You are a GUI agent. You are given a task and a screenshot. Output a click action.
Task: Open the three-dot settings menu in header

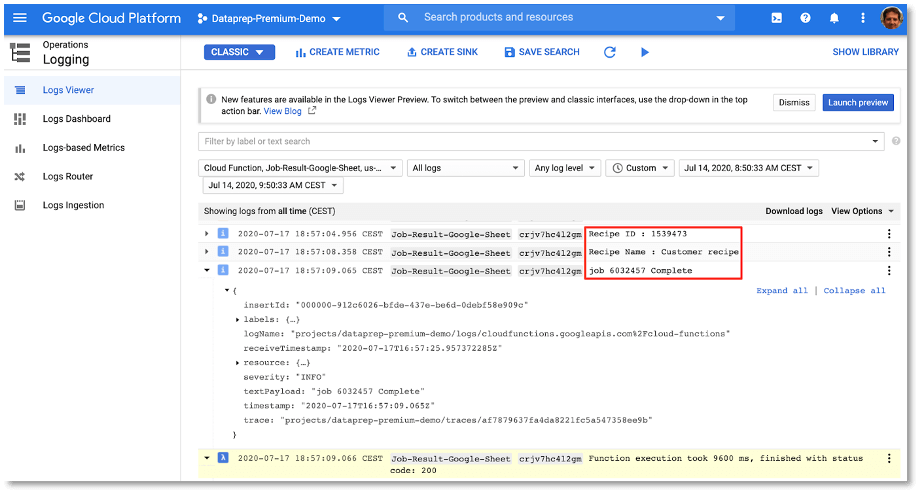[x=862, y=18]
